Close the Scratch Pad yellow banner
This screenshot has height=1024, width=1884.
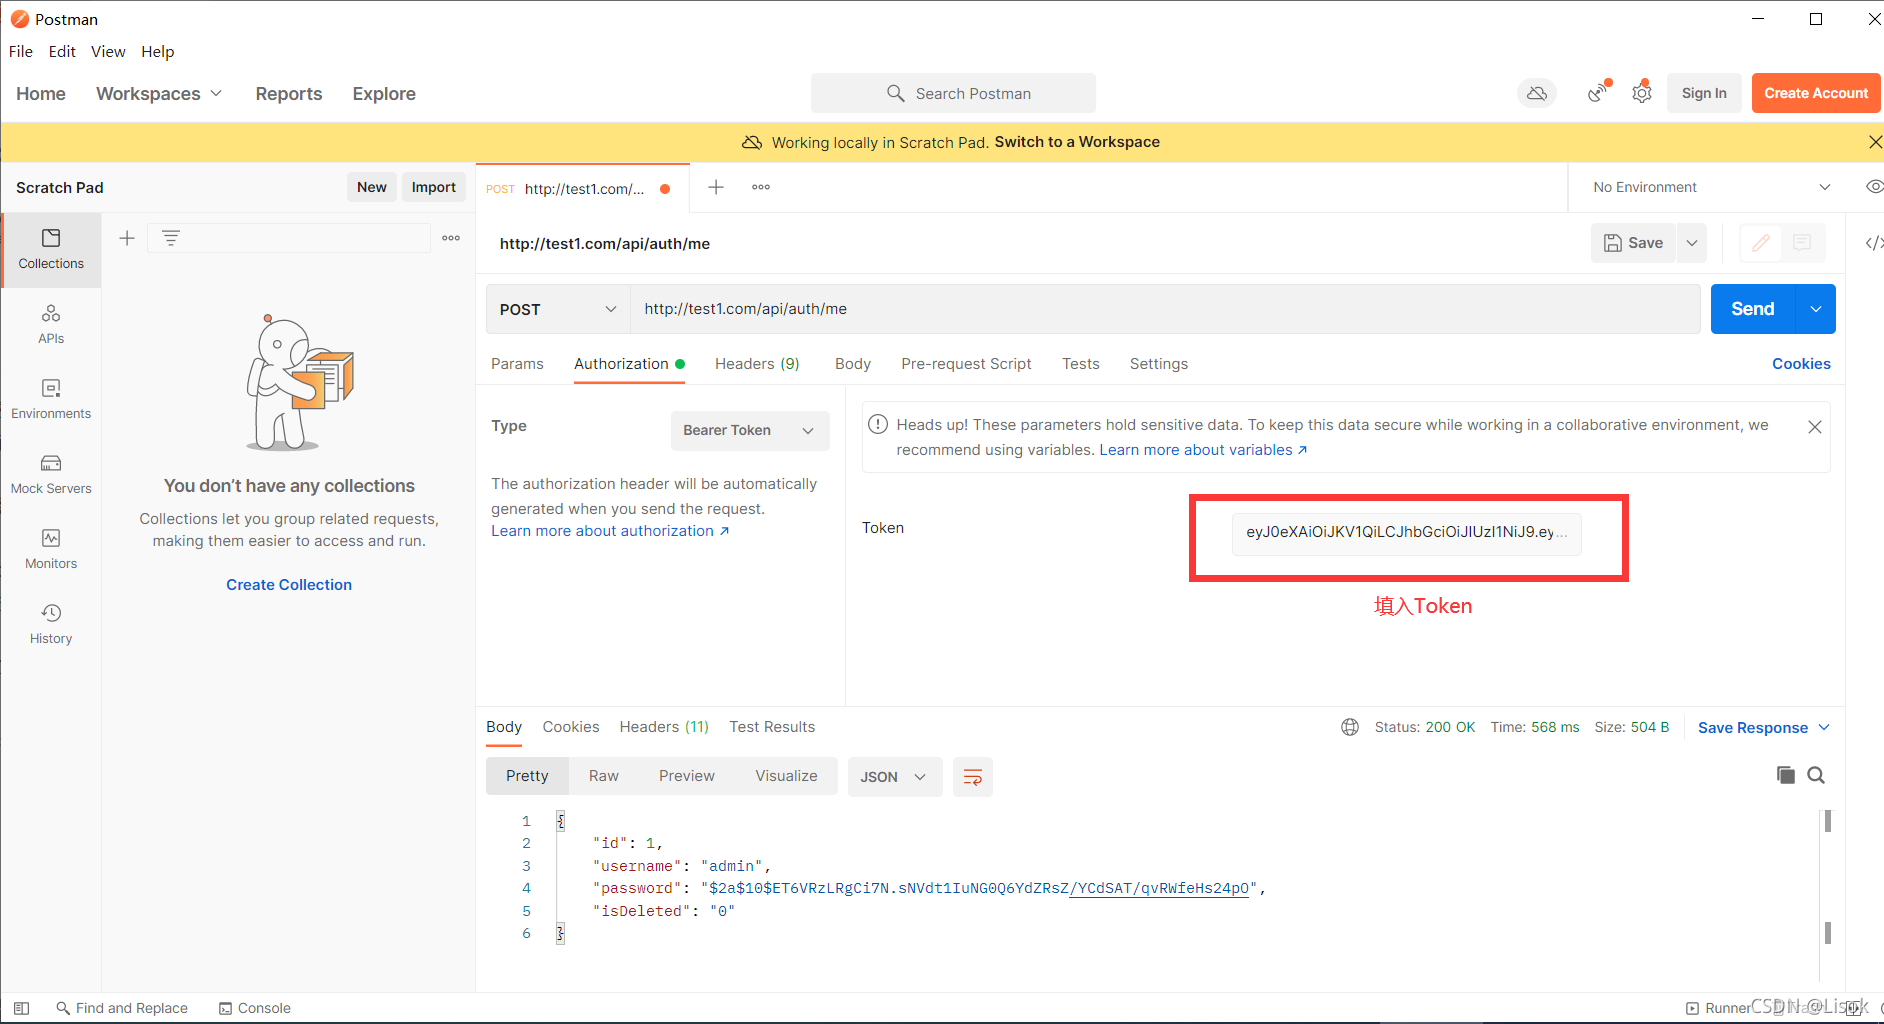coord(1874,142)
